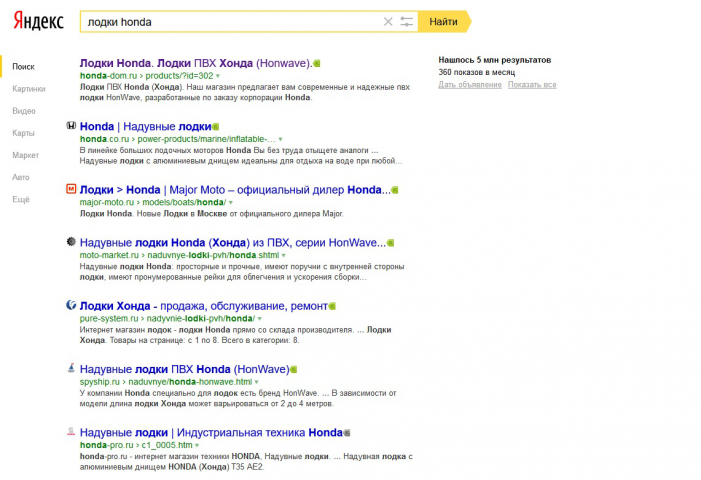Click 'Нашлось 5 млн результатов' text
This screenshot has width=701, height=480.
(494, 60)
